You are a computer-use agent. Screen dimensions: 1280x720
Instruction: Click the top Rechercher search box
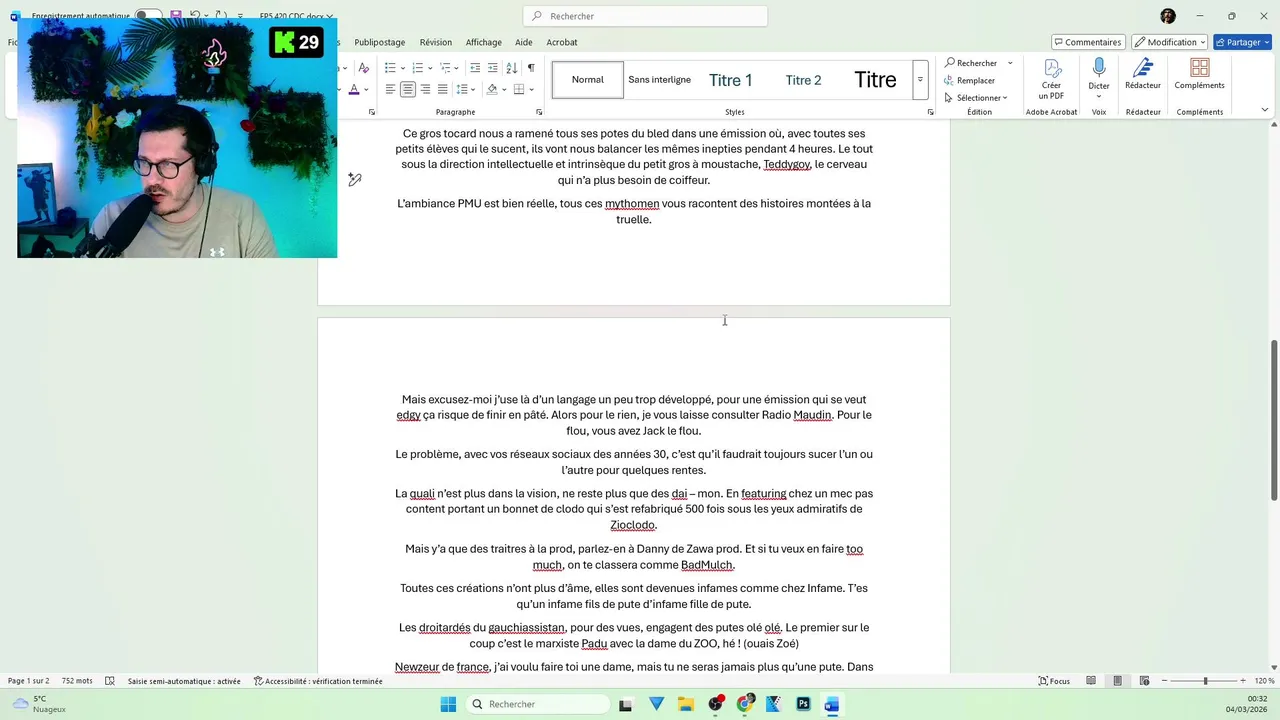(x=645, y=16)
